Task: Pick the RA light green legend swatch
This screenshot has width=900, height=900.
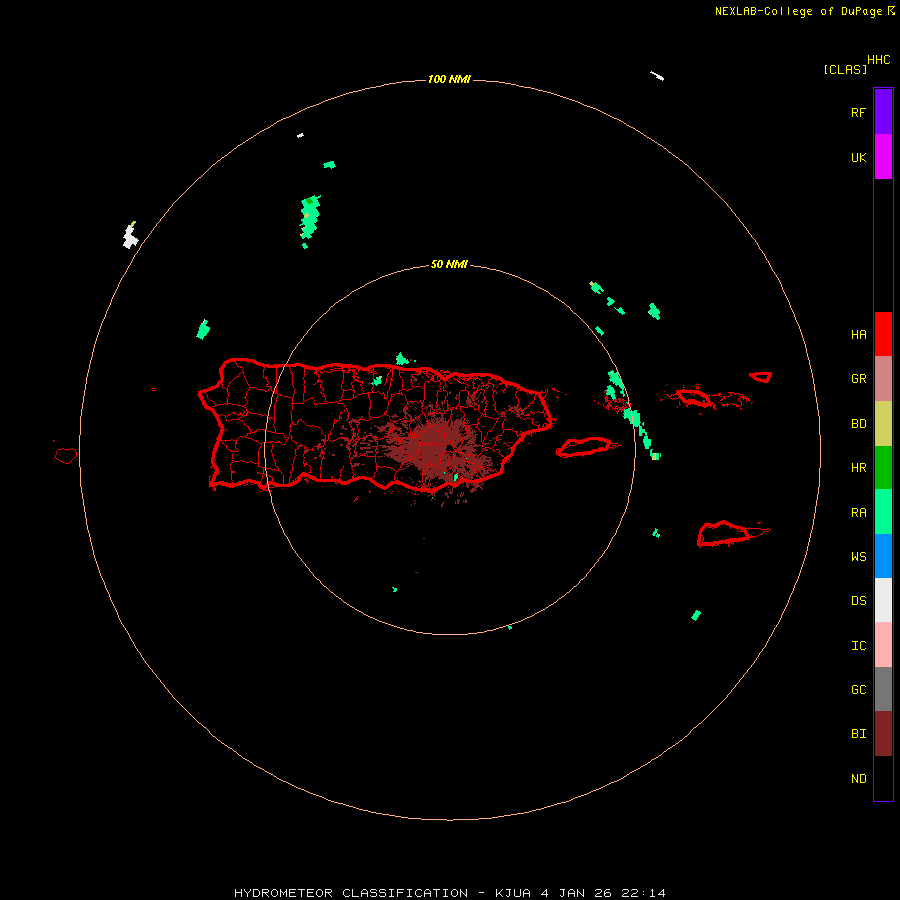Action: pyautogui.click(x=883, y=512)
